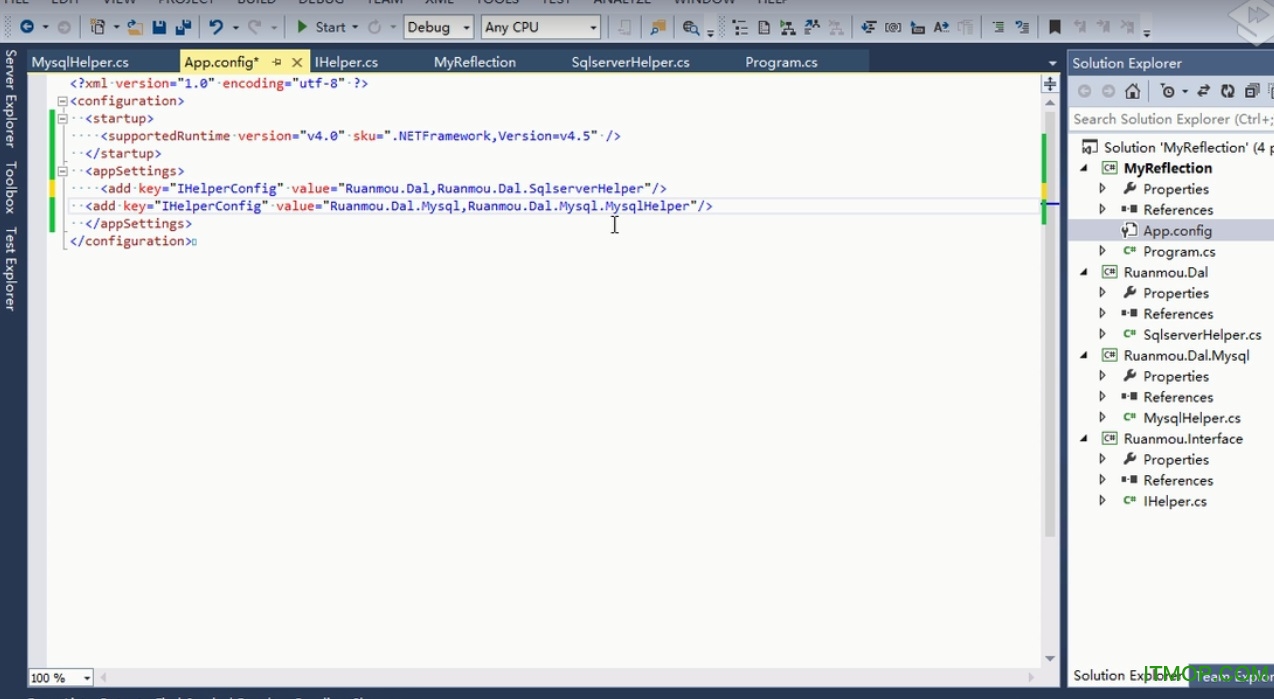Screen dimensions: 1274x699
Task: Click Collapse All icon in Solution Explorer
Action: [1251, 91]
